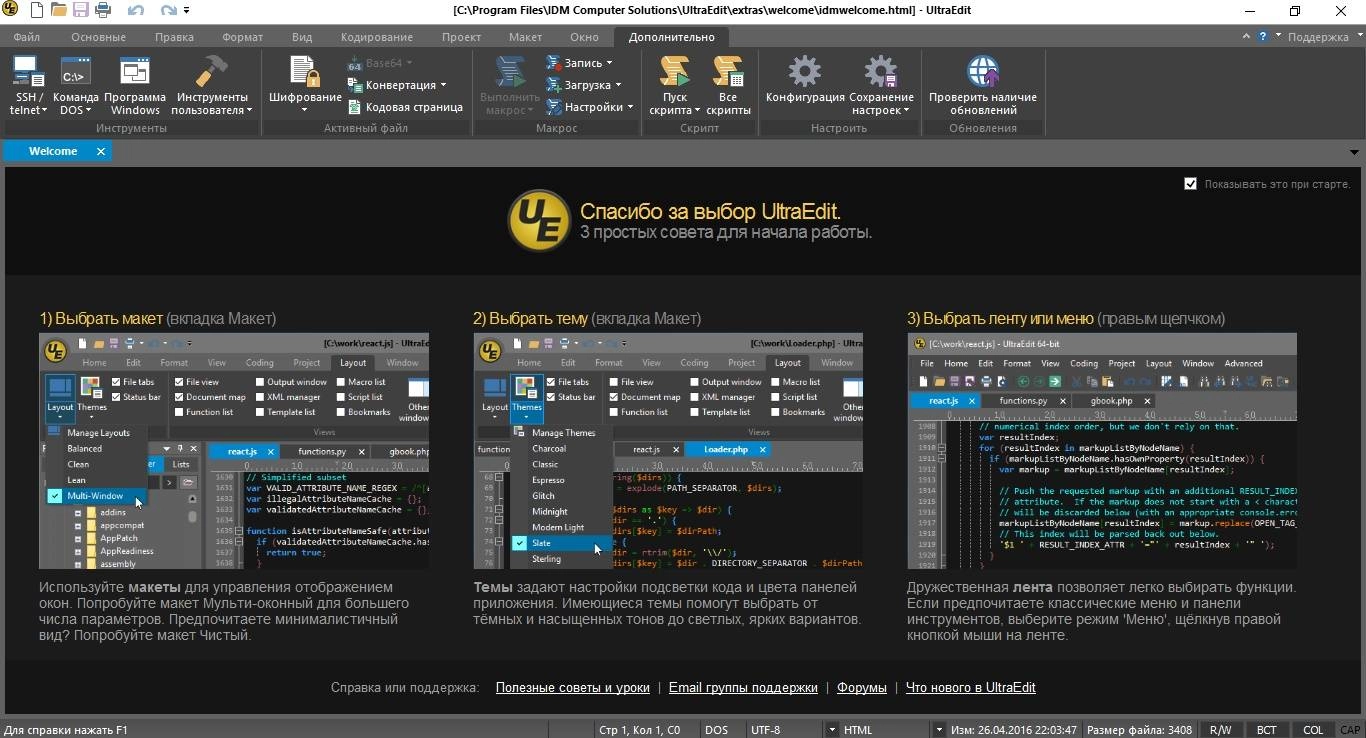The width and height of the screenshot is (1366, 738).
Task: Save file with the floppy disk icon
Action: click(80, 11)
